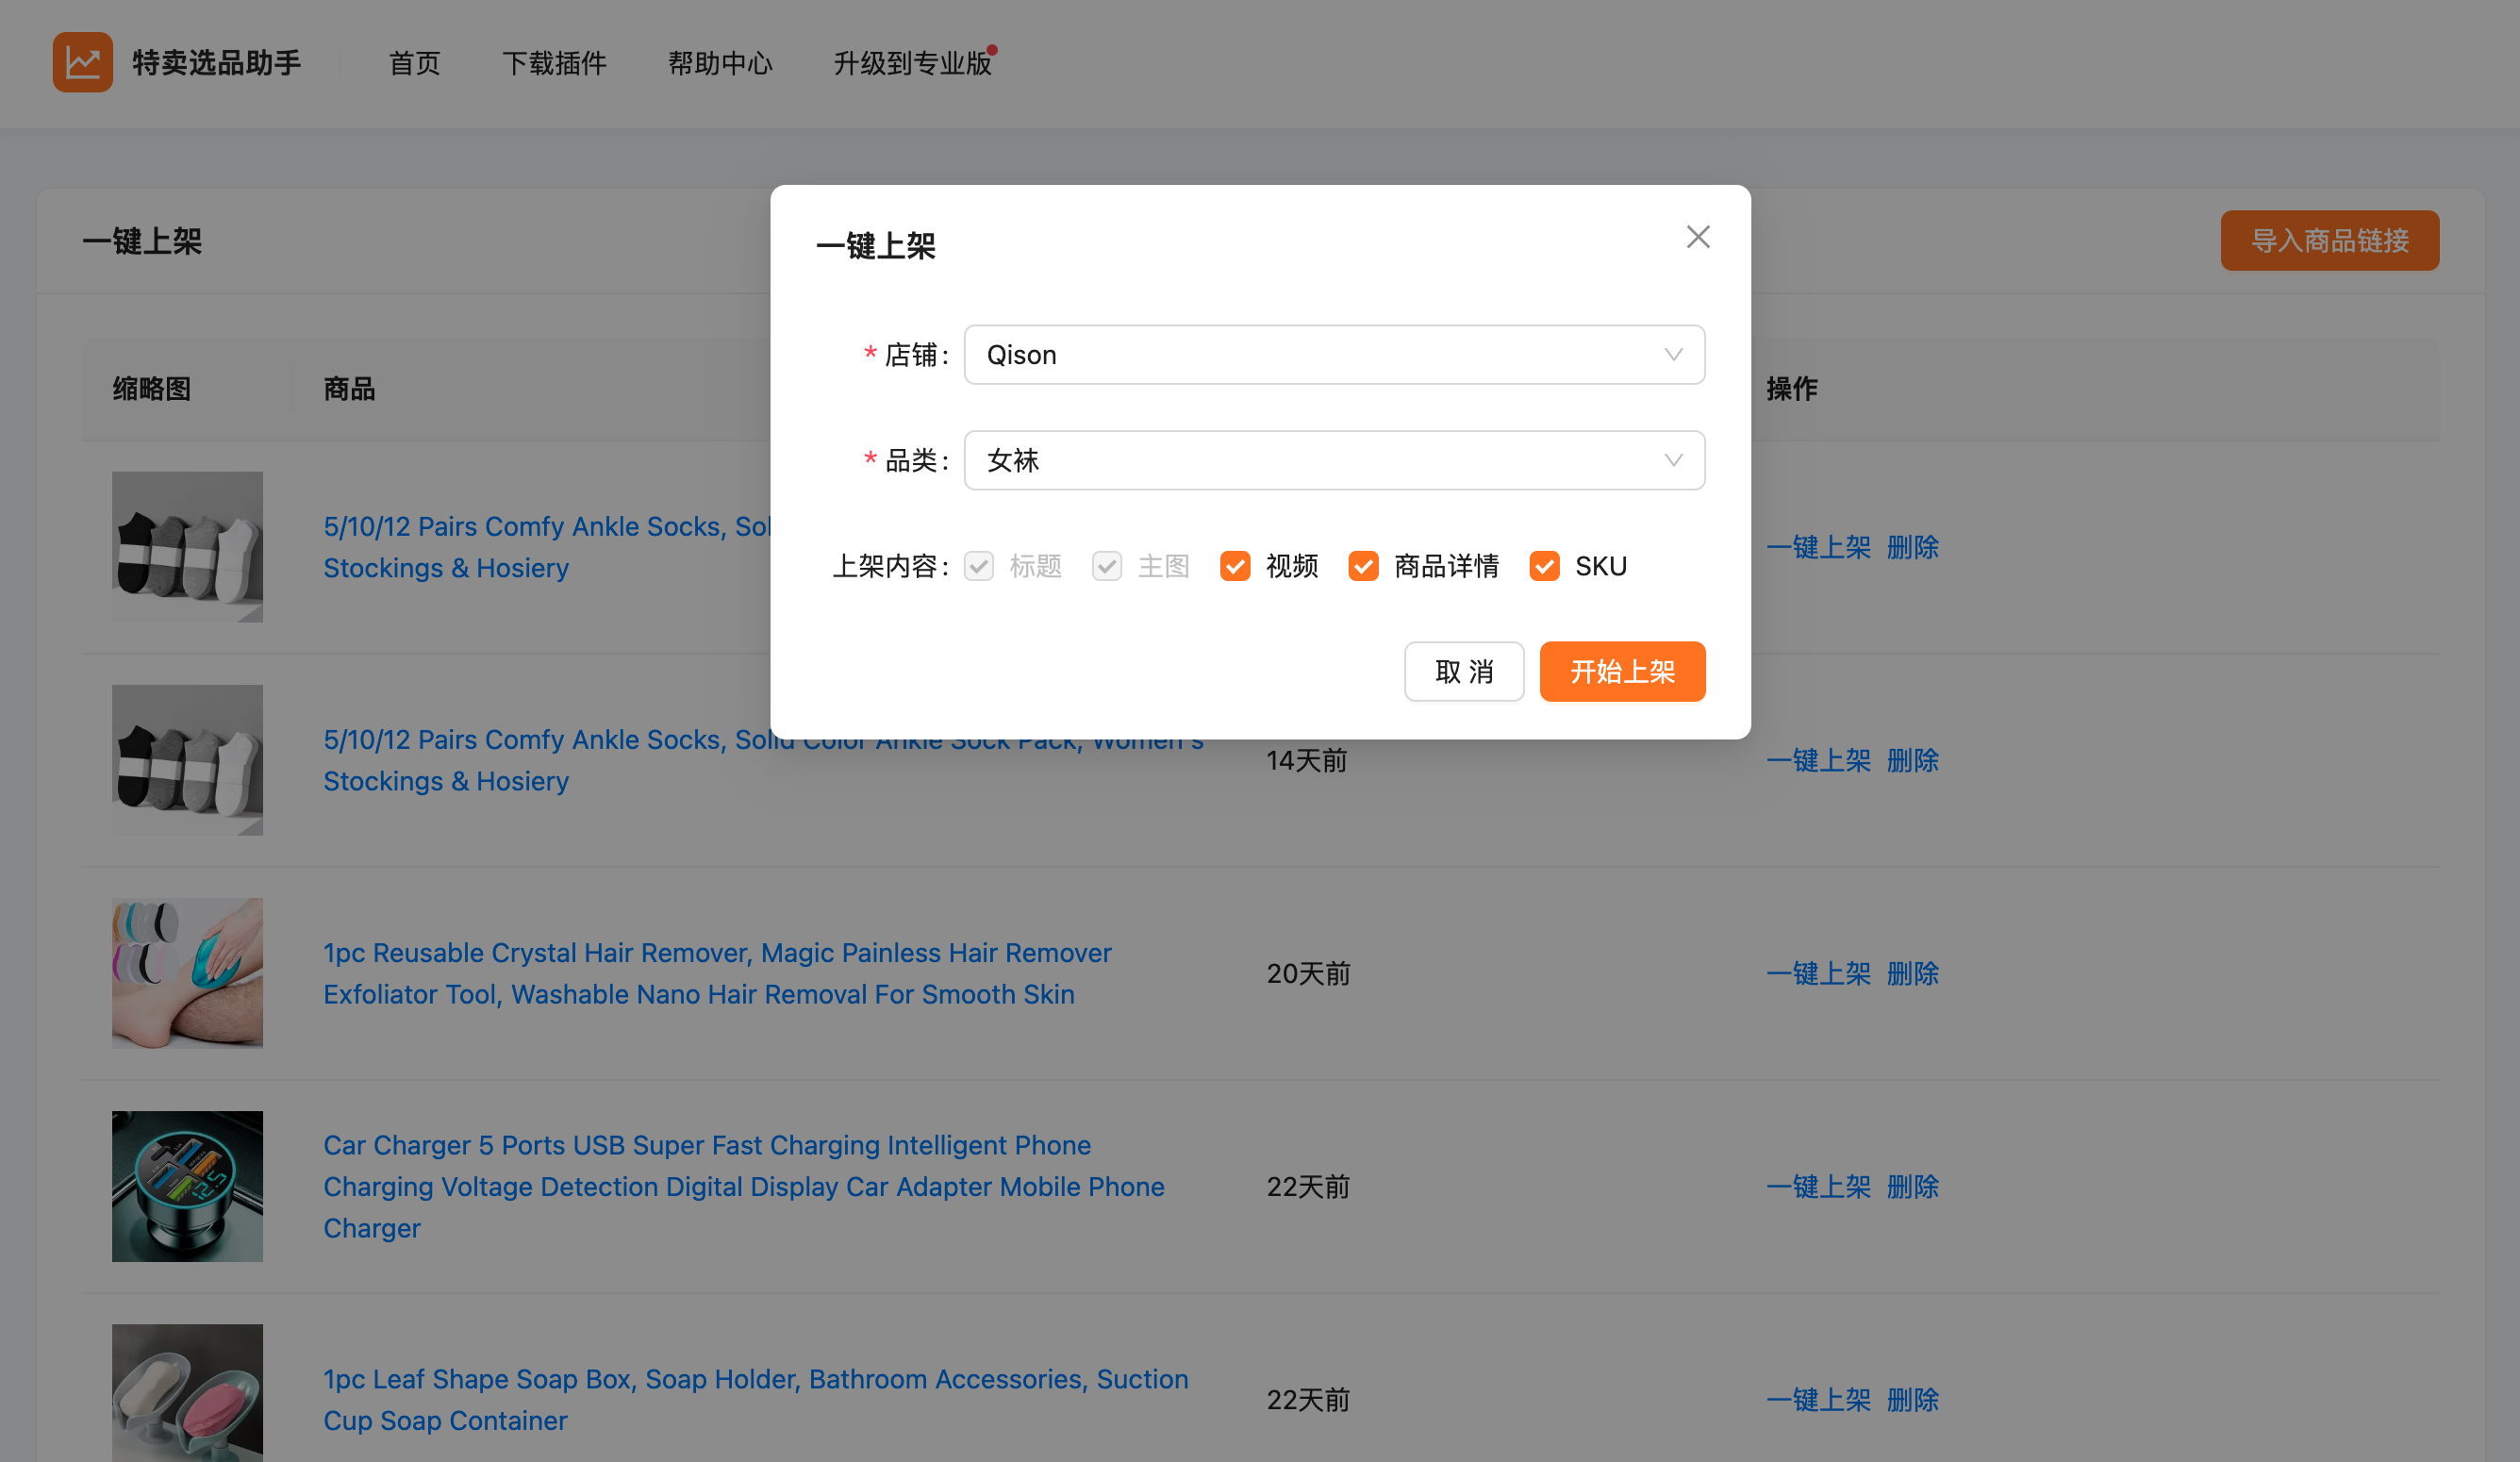Open the 店铺 dropdown showing Qison
The height and width of the screenshot is (1462, 2520).
click(1334, 354)
